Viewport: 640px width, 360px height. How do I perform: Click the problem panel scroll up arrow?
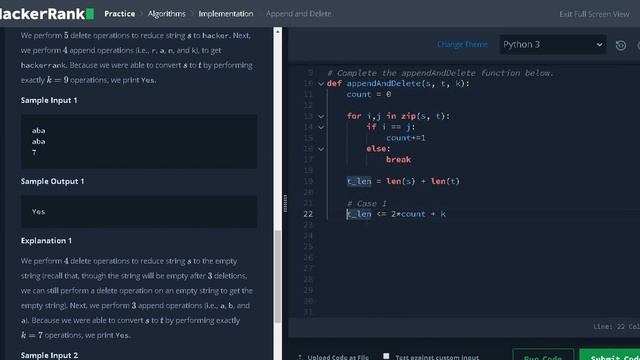click(278, 31)
